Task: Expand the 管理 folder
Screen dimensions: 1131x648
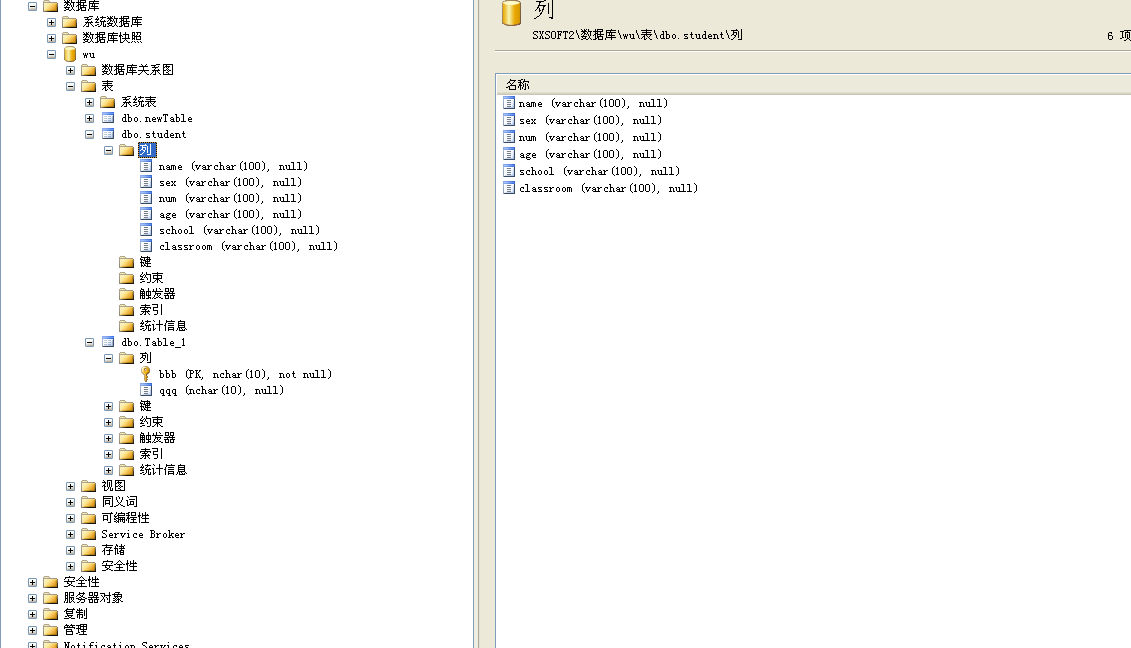Action: [32, 630]
